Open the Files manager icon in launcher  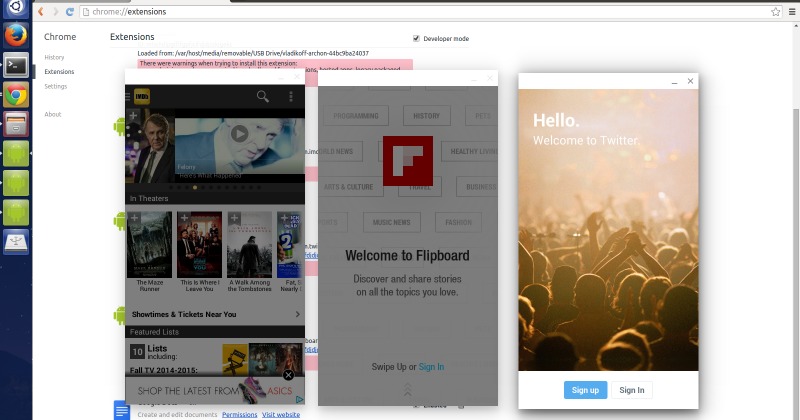tap(16, 125)
